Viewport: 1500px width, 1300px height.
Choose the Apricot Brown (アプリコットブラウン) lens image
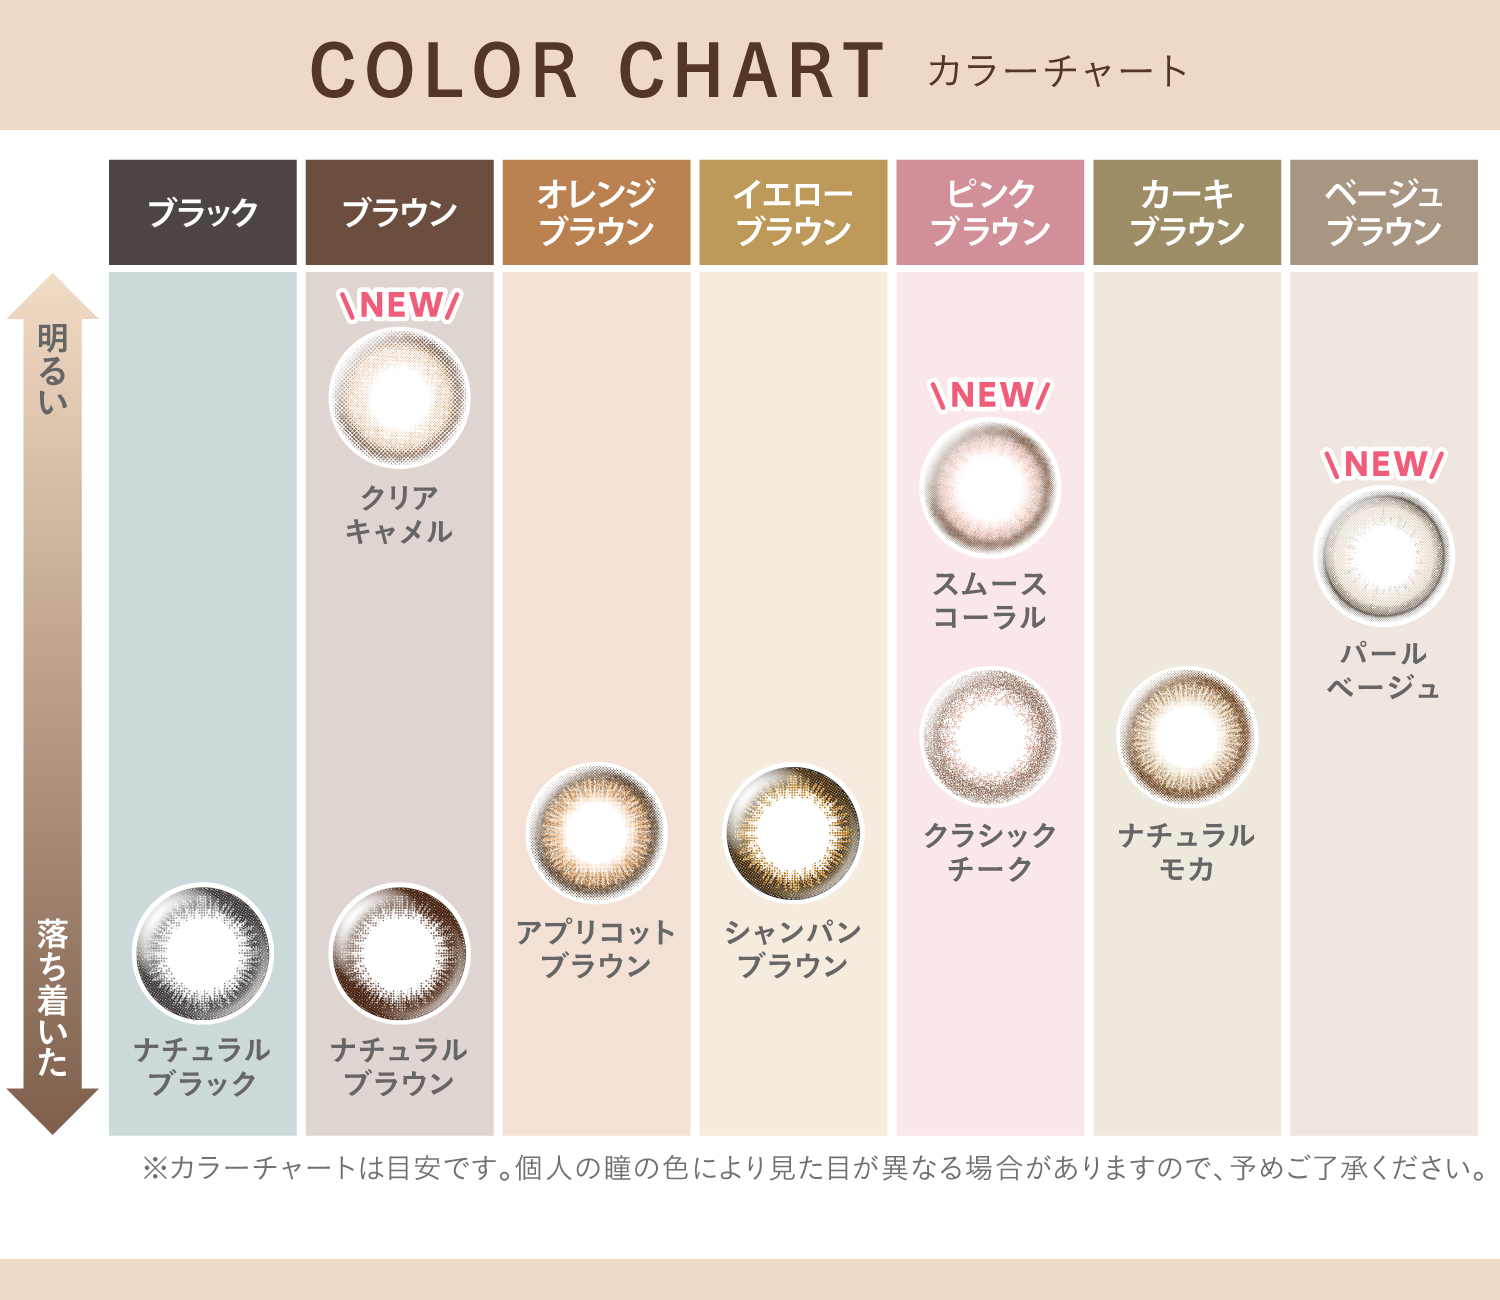(x=596, y=833)
